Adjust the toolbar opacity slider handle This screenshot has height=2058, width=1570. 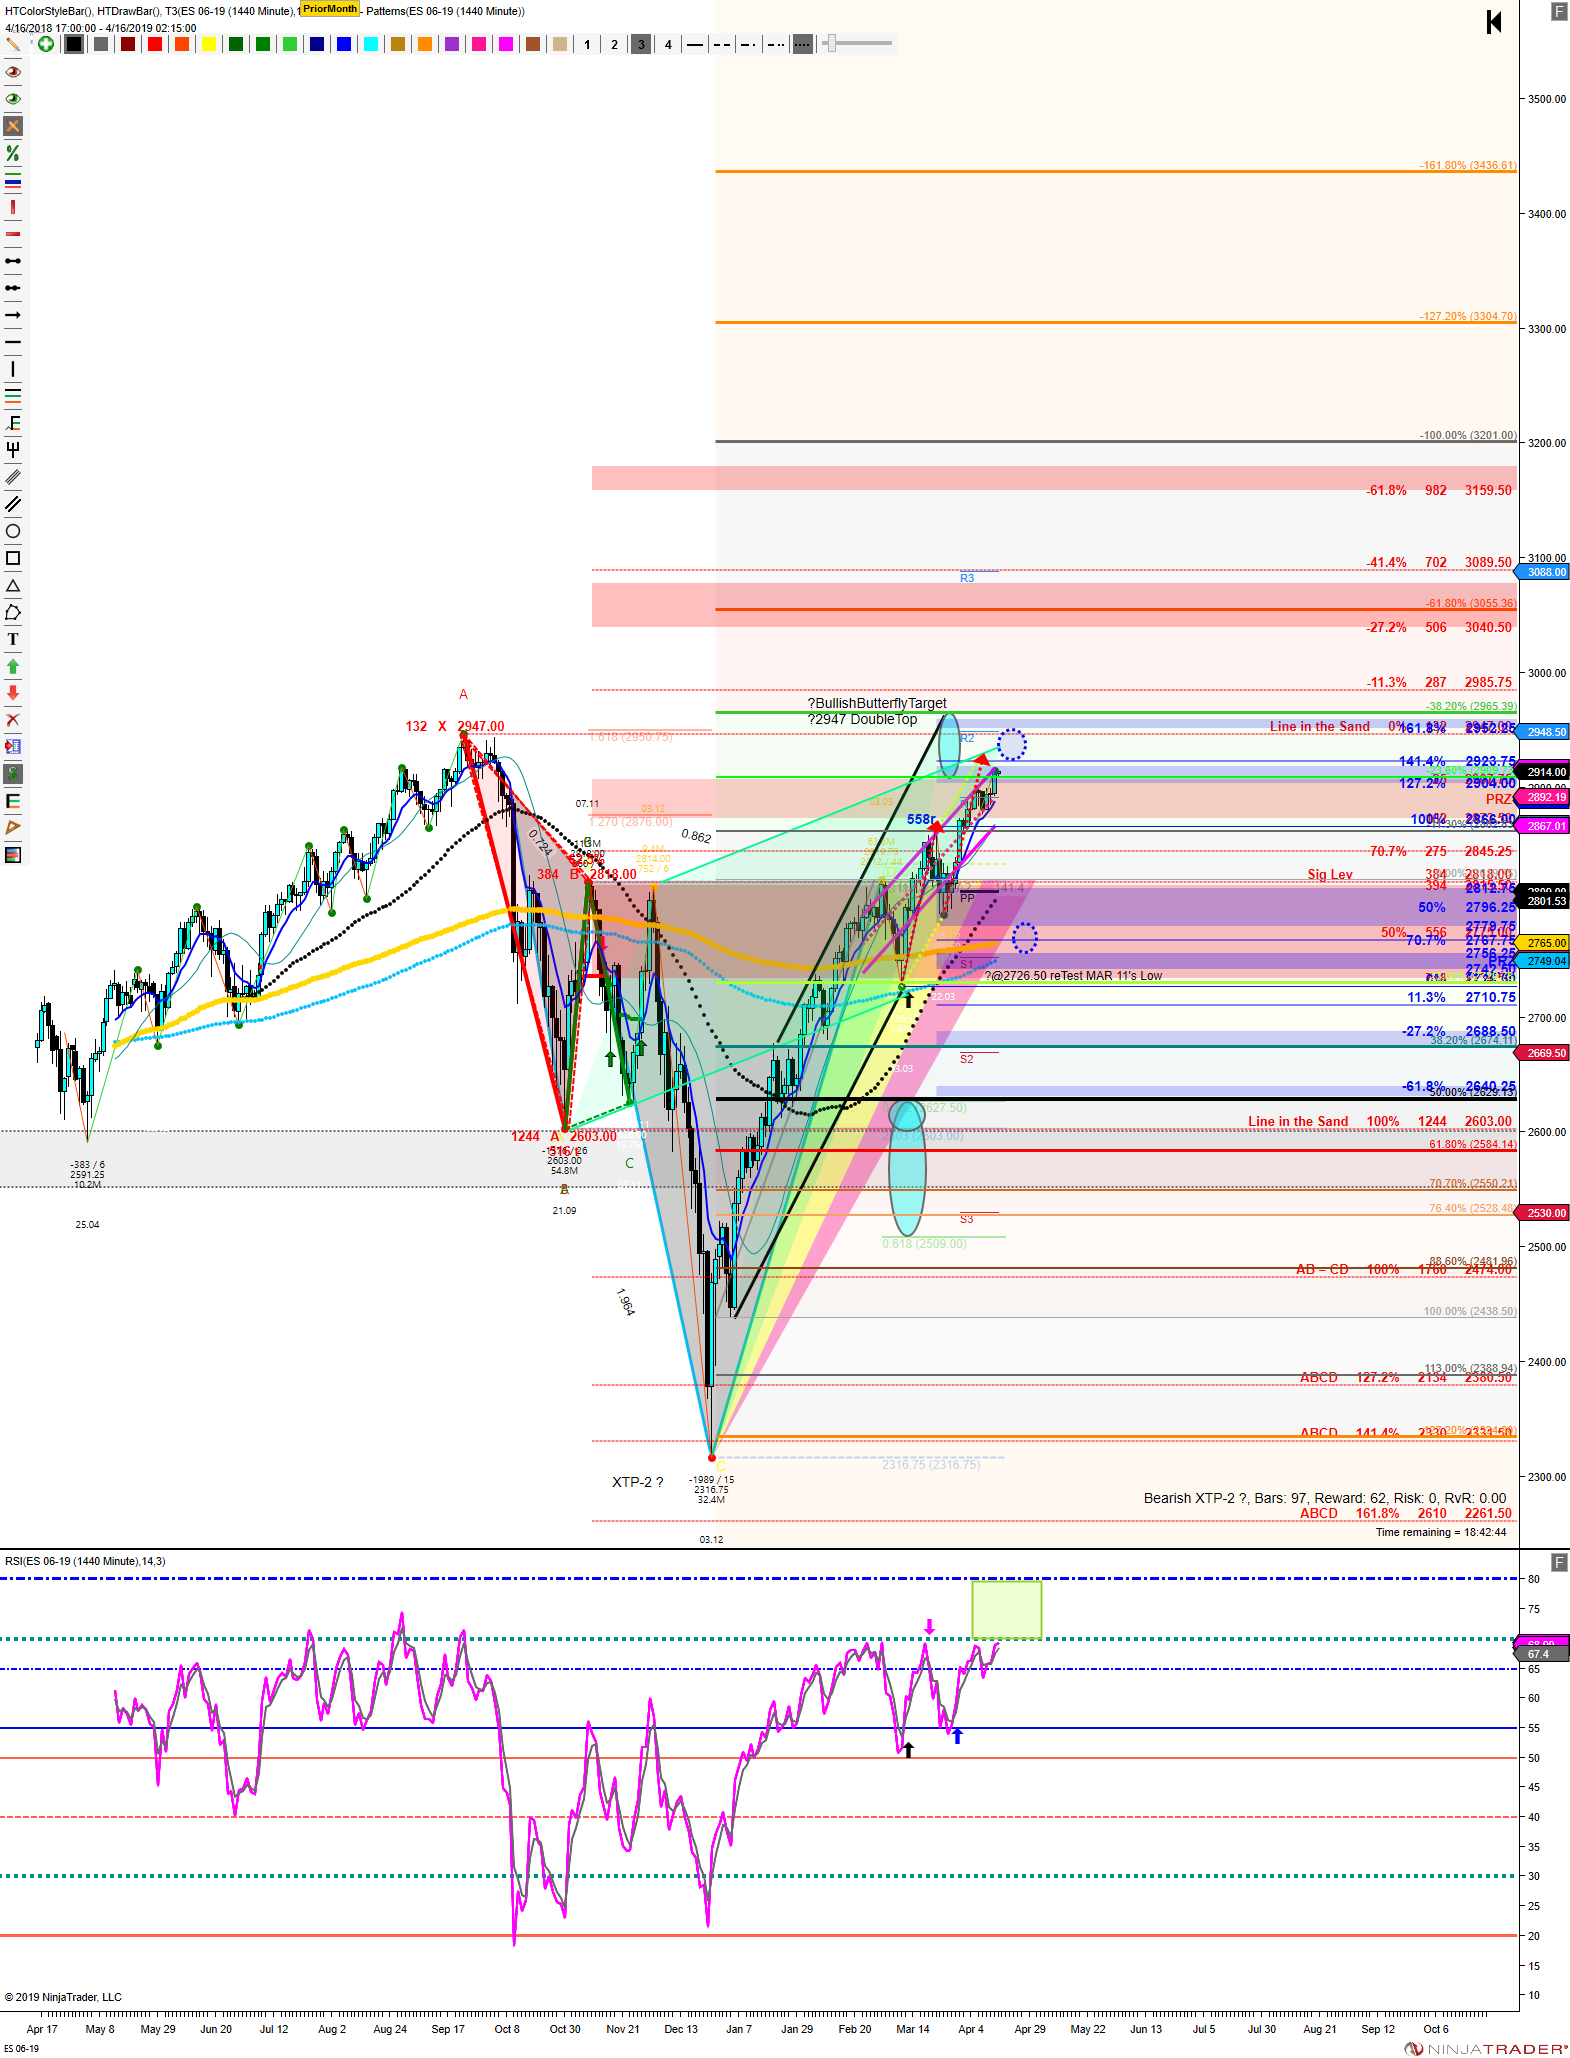point(830,43)
